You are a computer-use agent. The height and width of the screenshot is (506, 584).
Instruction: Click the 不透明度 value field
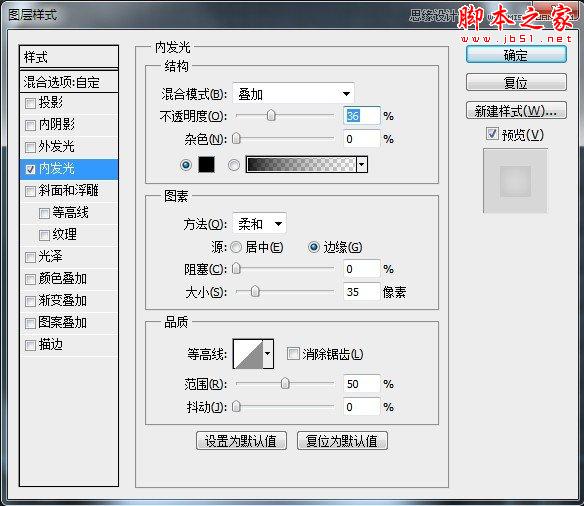coord(362,116)
